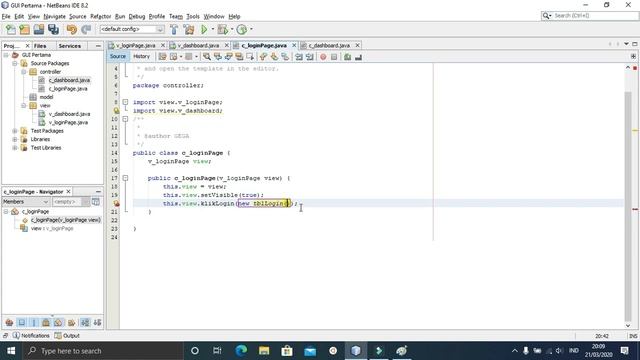Switch to c_dashboard.java editor tab
640x360 pixels.
[329, 45]
